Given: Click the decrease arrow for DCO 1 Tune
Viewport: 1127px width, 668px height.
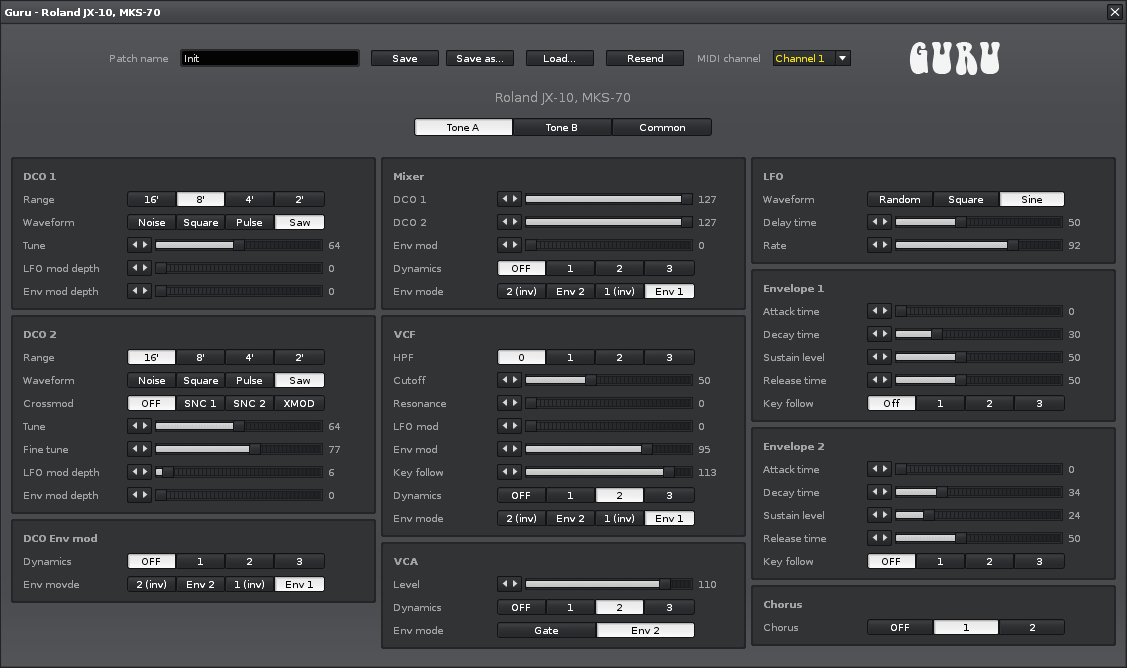Looking at the screenshot, I should tap(134, 245).
